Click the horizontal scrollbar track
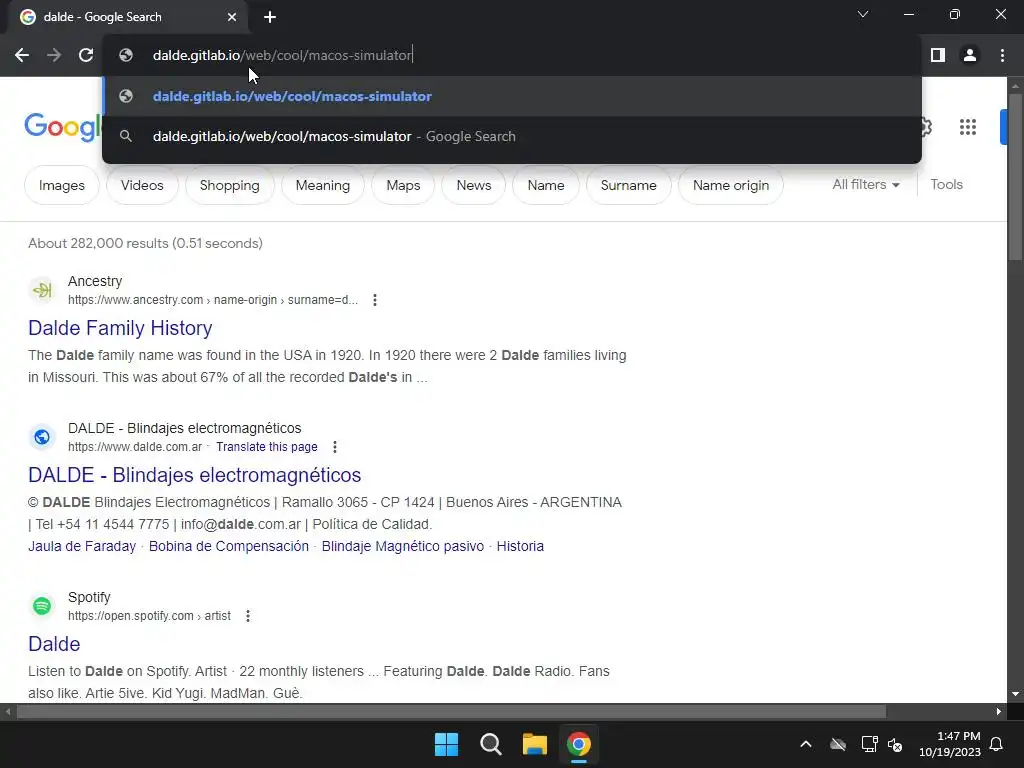Screen dimensions: 1024x768 coord(451,711)
